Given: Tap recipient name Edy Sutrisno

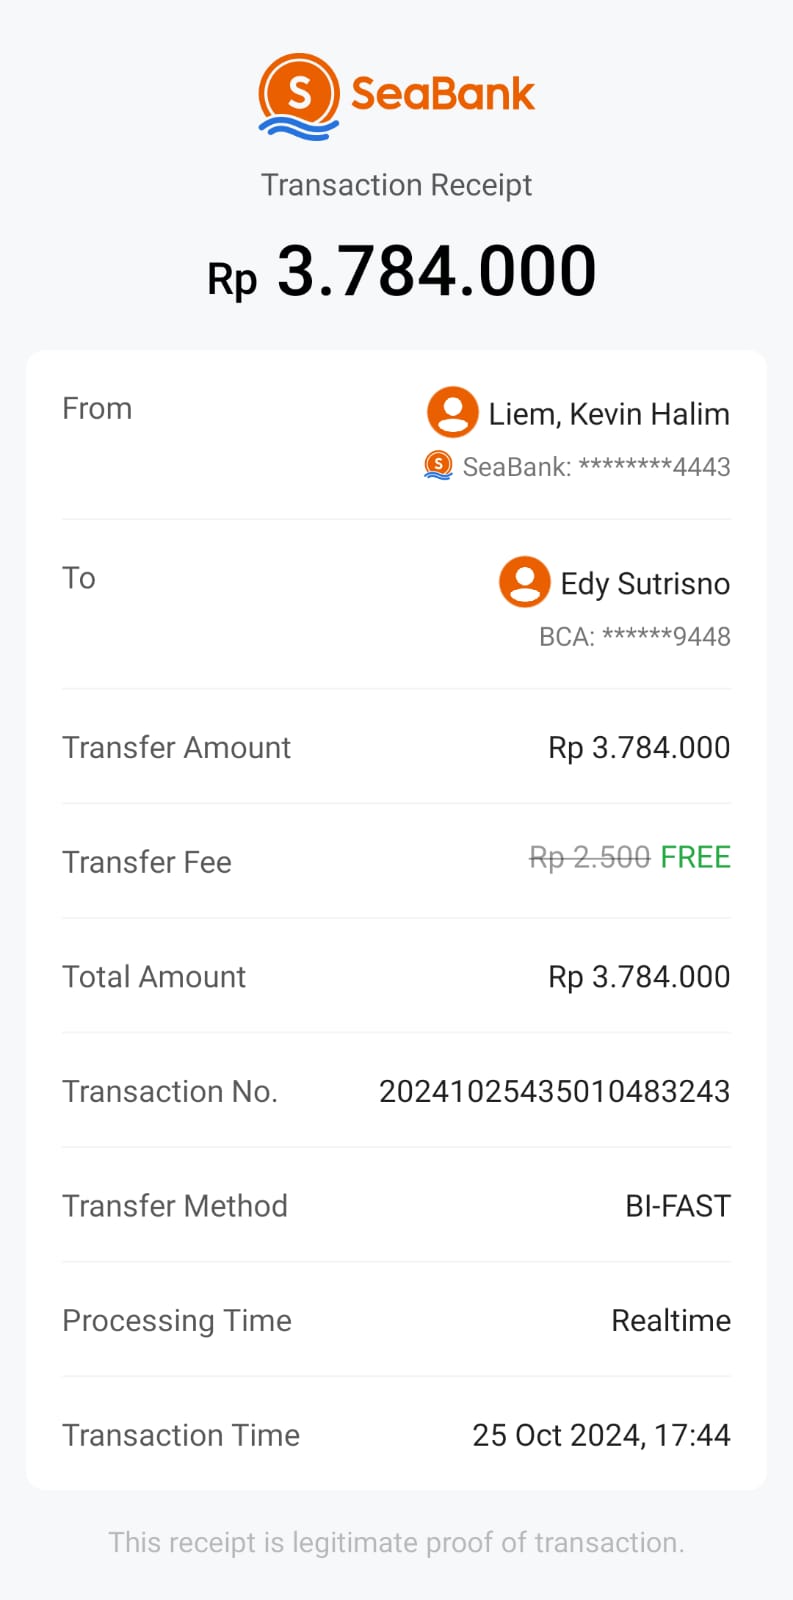Looking at the screenshot, I should tap(644, 584).
